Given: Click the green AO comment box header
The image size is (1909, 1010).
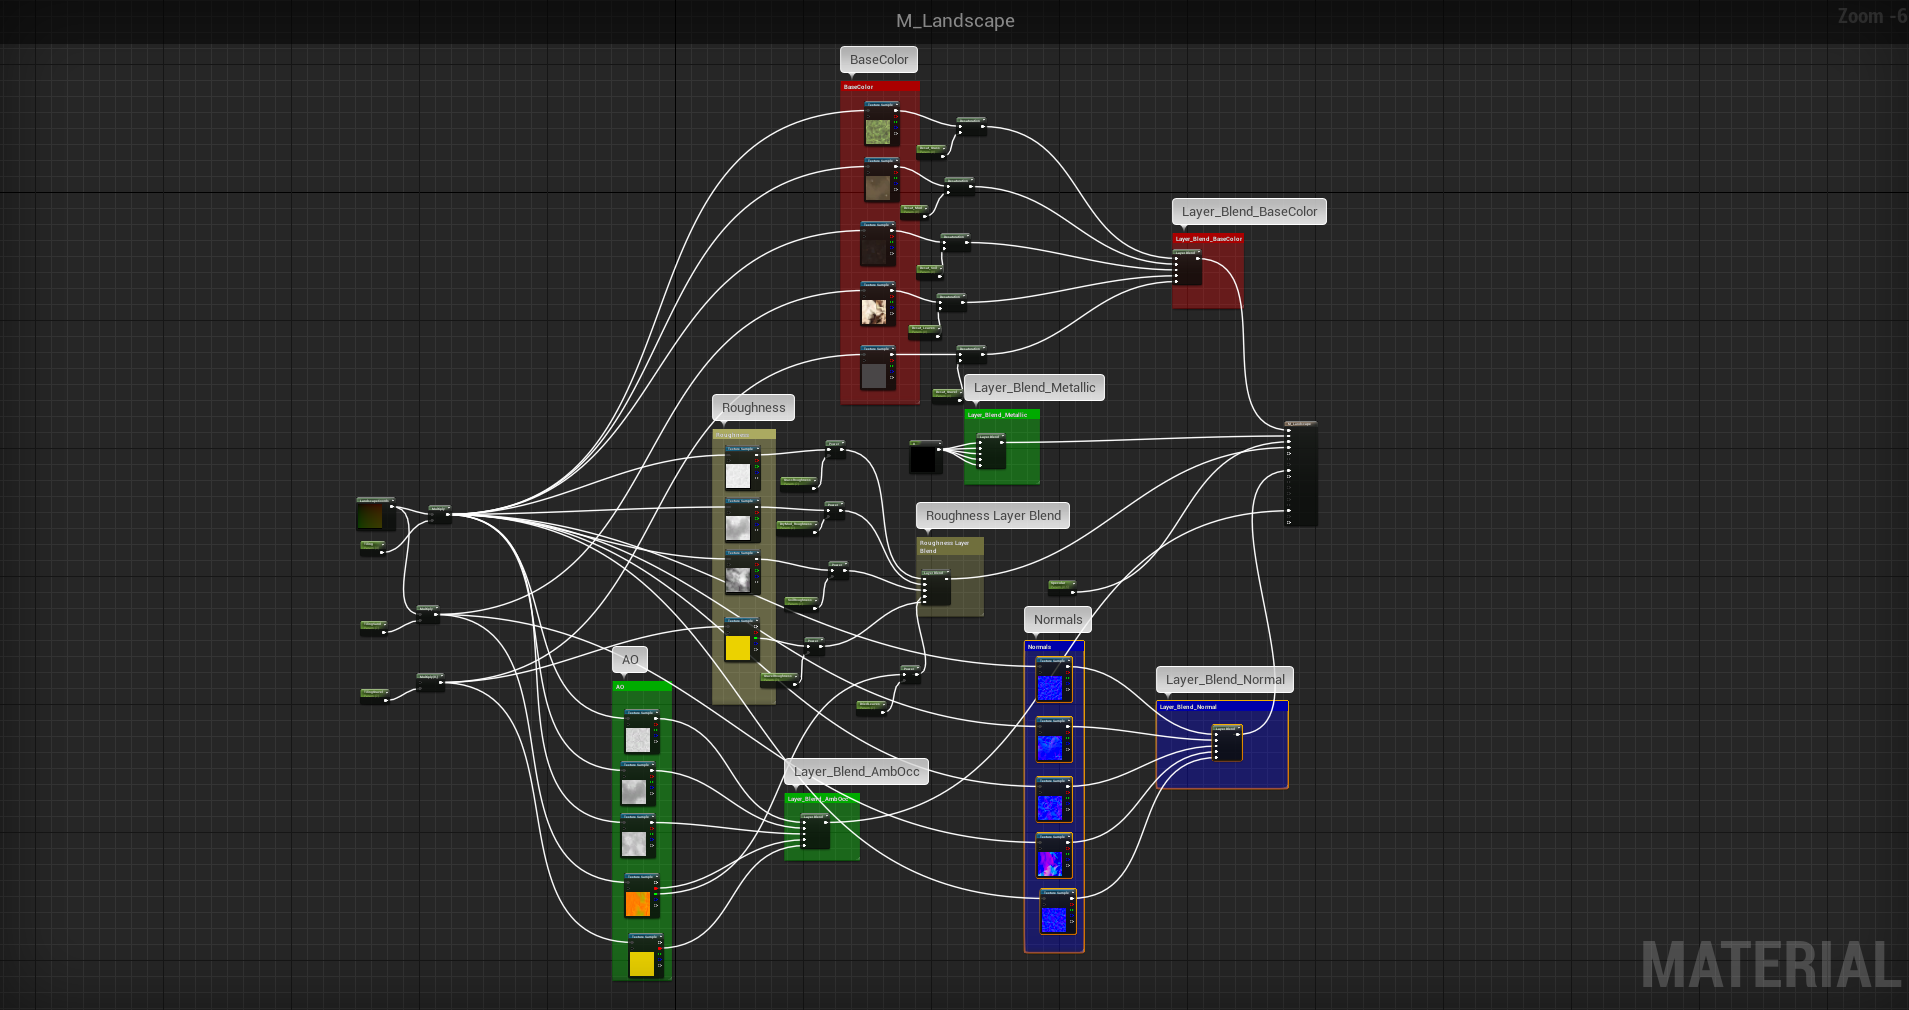Looking at the screenshot, I should [642, 687].
